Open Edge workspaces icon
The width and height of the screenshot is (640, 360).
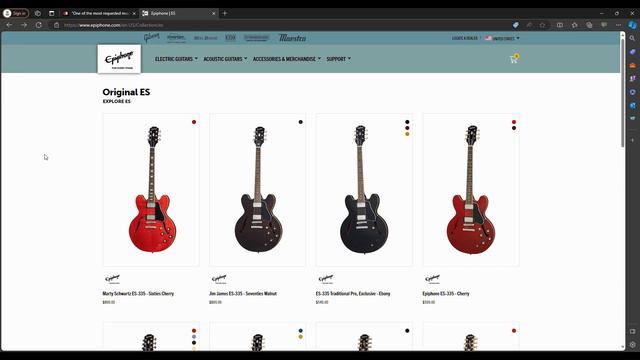[38, 13]
